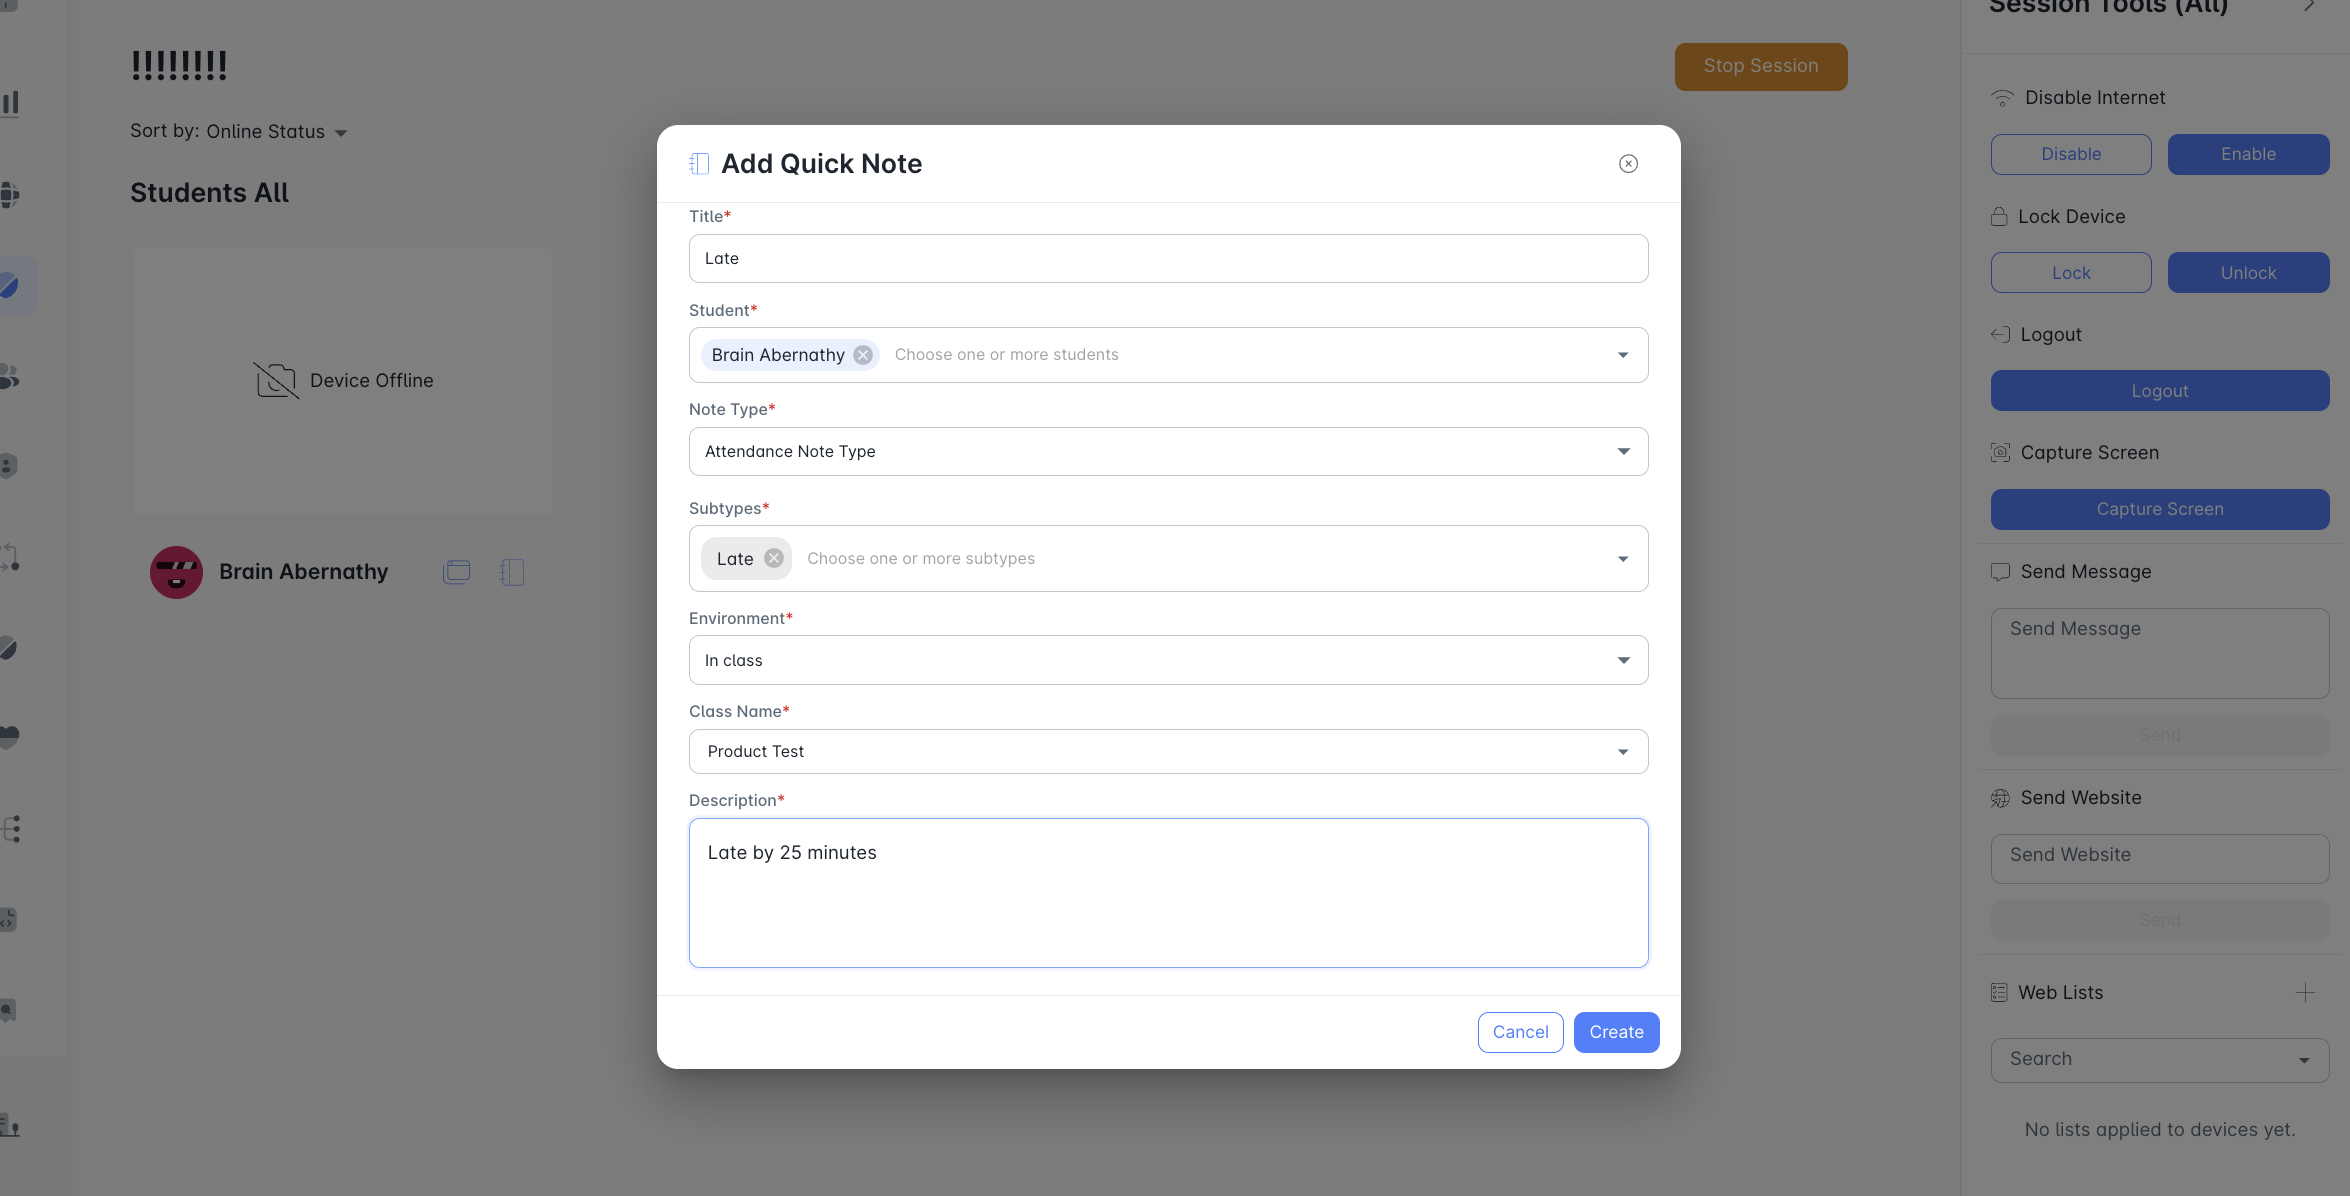This screenshot has width=2350, height=1196.
Task: Remove Brain Abernathy chip from Student field
Action: pos(863,355)
